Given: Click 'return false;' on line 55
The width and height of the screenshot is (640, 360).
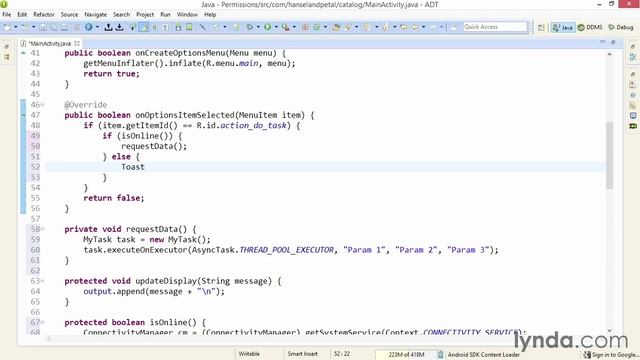Looking at the screenshot, I should (x=113, y=198).
